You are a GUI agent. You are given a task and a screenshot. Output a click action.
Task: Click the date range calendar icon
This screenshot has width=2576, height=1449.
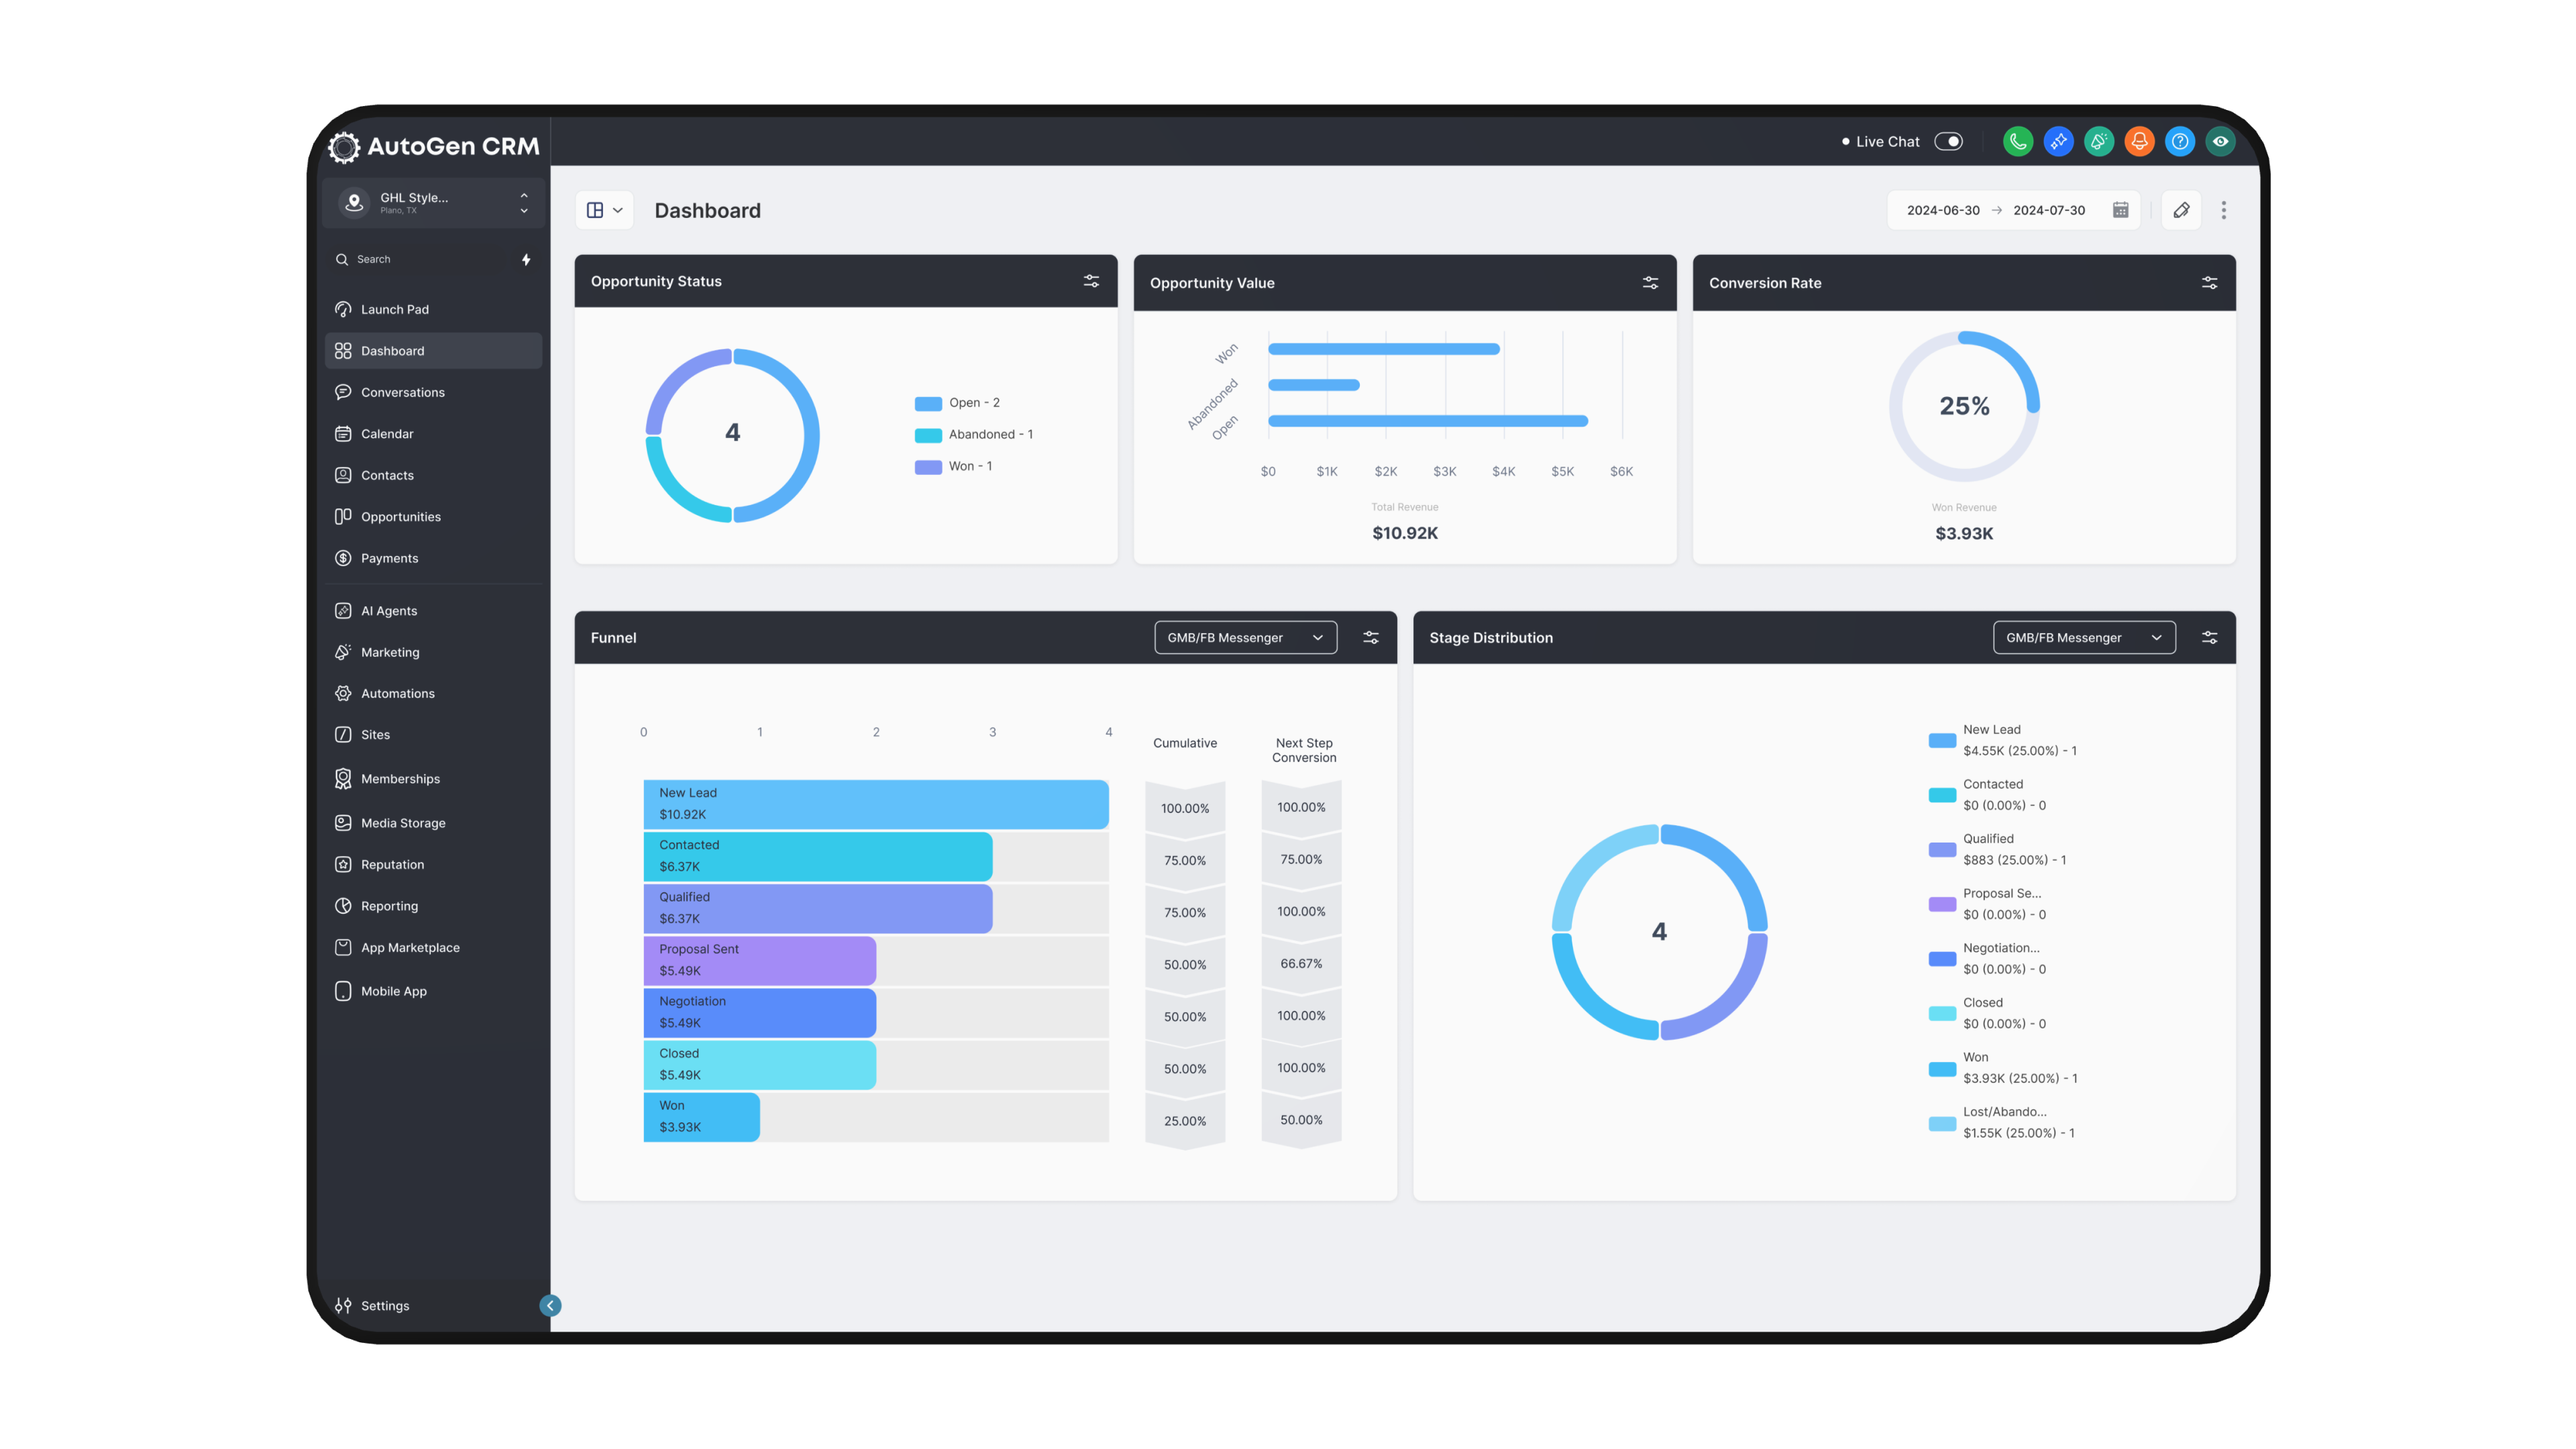(2120, 210)
